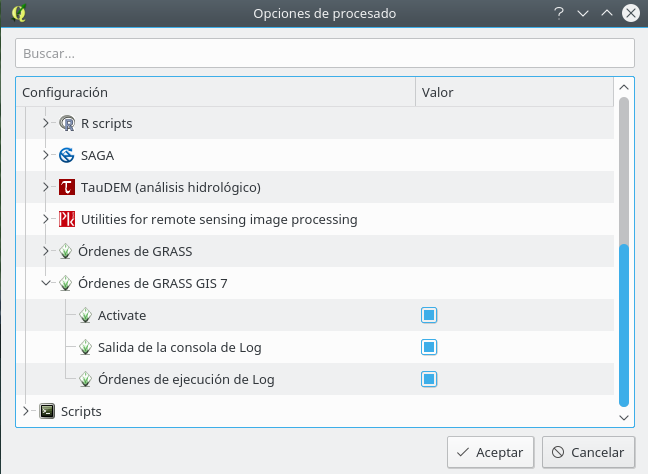Expand the Scripts tree node

(26, 411)
